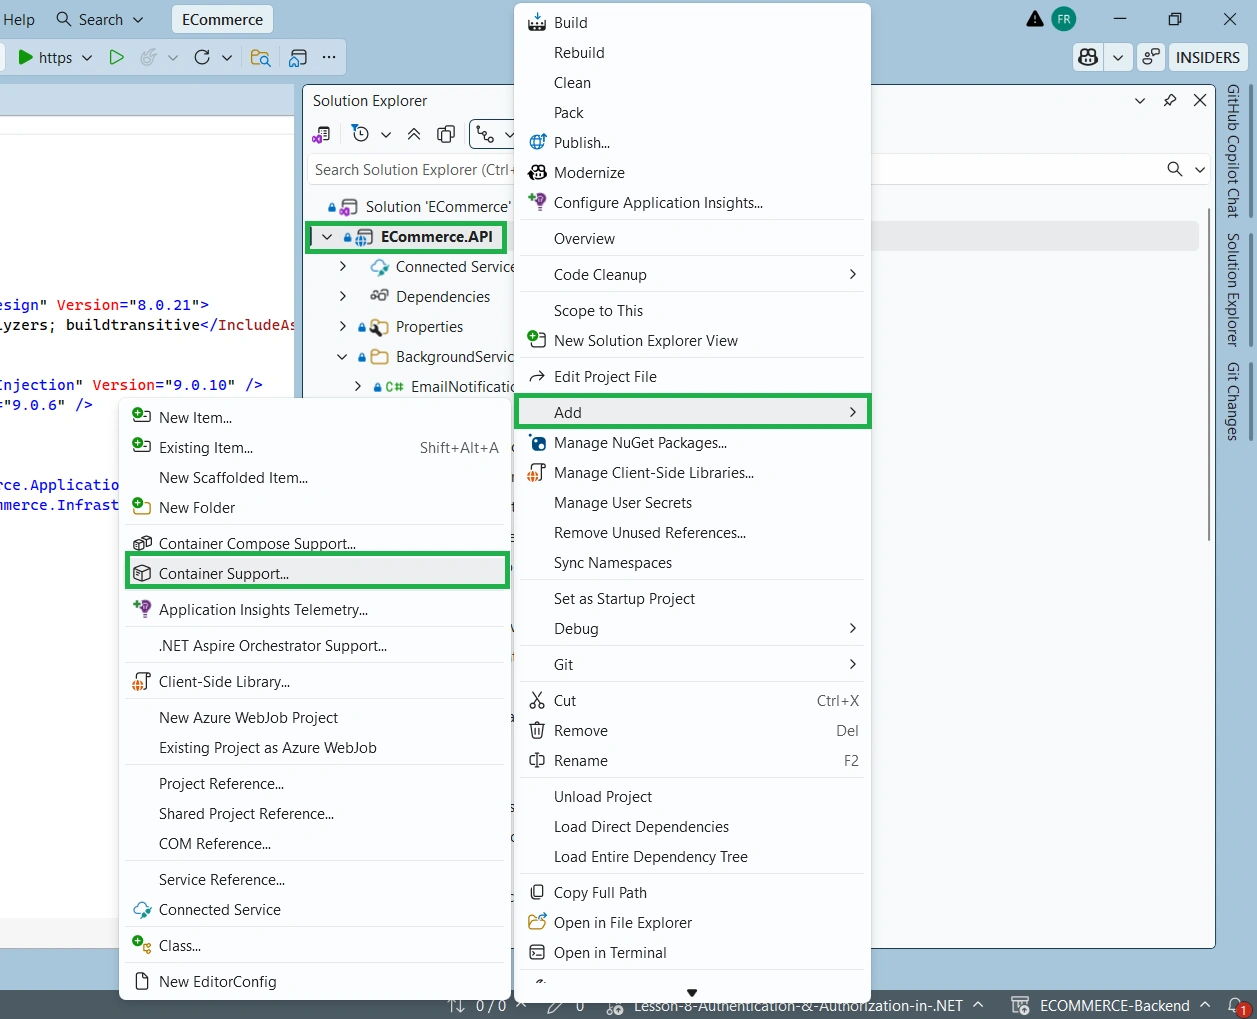This screenshot has height=1019, width=1257.
Task: Expand the Dependencies tree node
Action: click(x=343, y=297)
